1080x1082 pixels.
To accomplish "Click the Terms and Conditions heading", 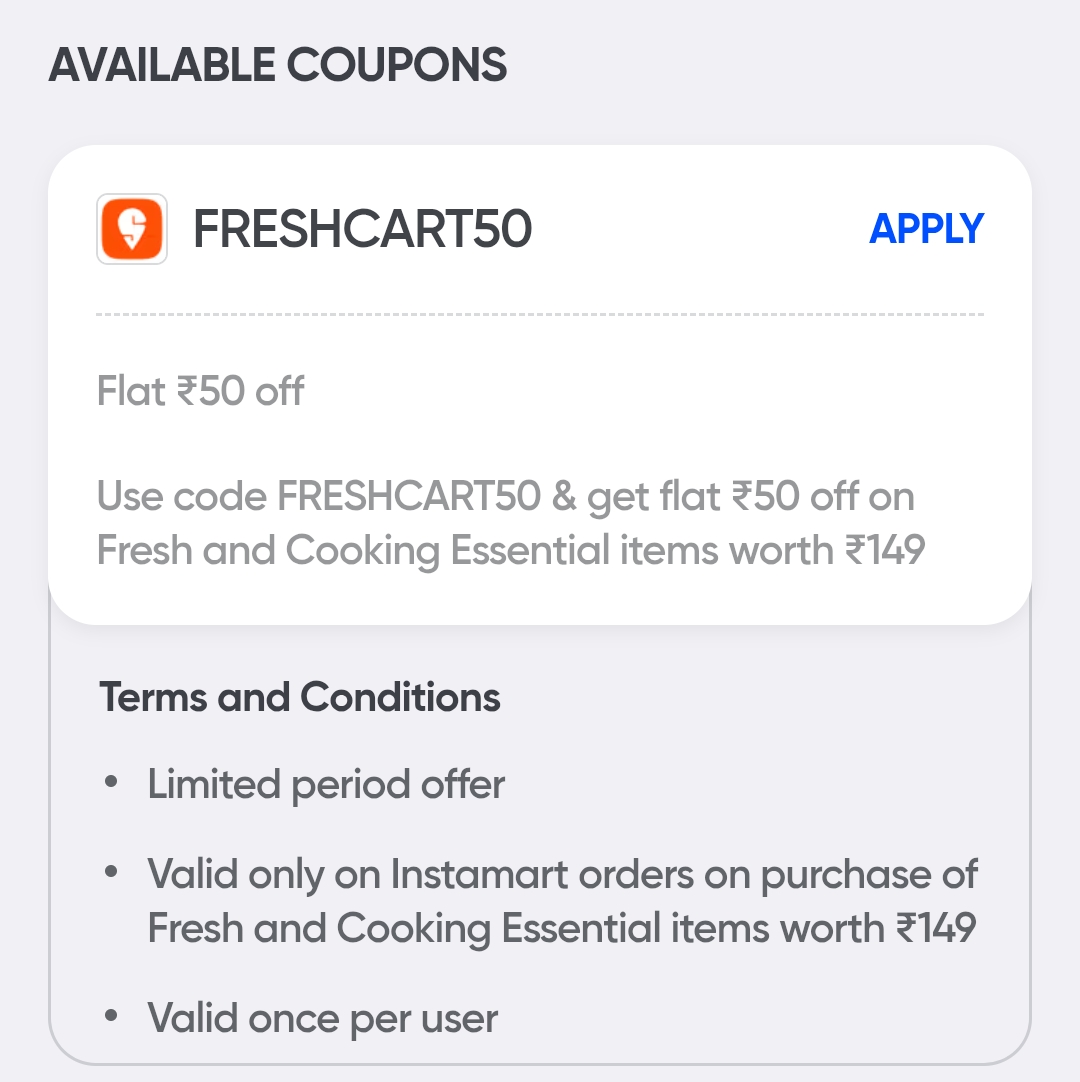I will point(300,697).
